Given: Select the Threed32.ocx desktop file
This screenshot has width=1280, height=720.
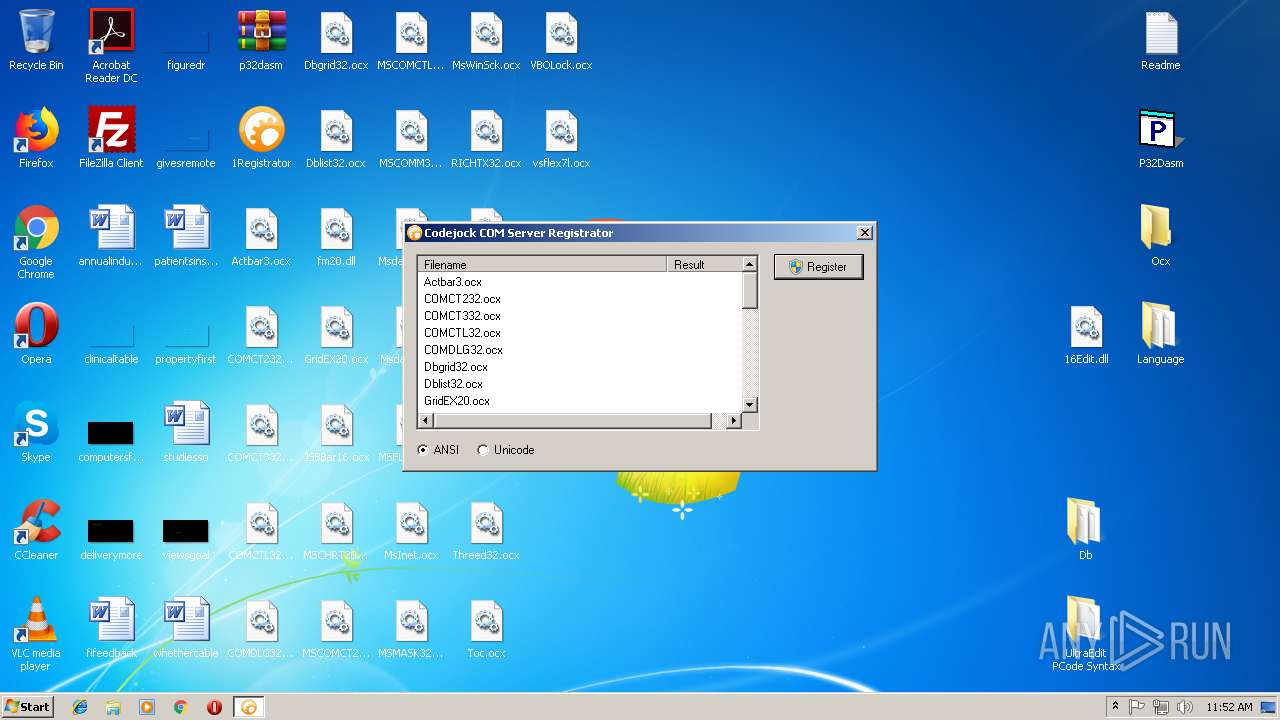Looking at the screenshot, I should (486, 531).
